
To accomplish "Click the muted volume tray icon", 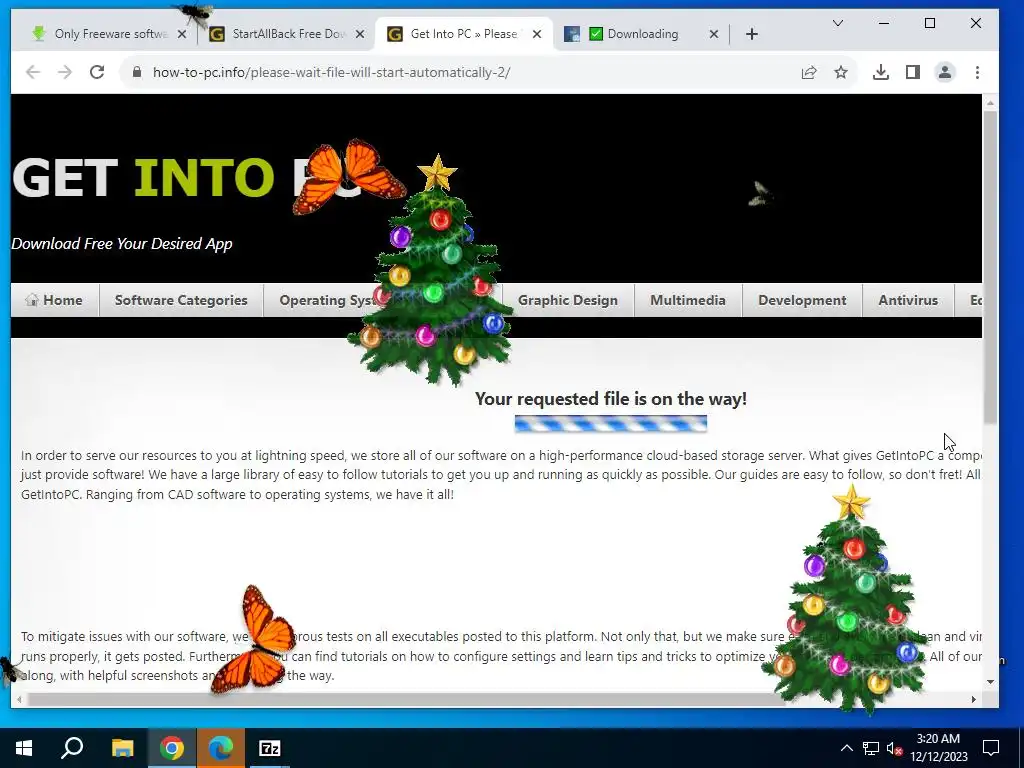I will click(x=895, y=748).
